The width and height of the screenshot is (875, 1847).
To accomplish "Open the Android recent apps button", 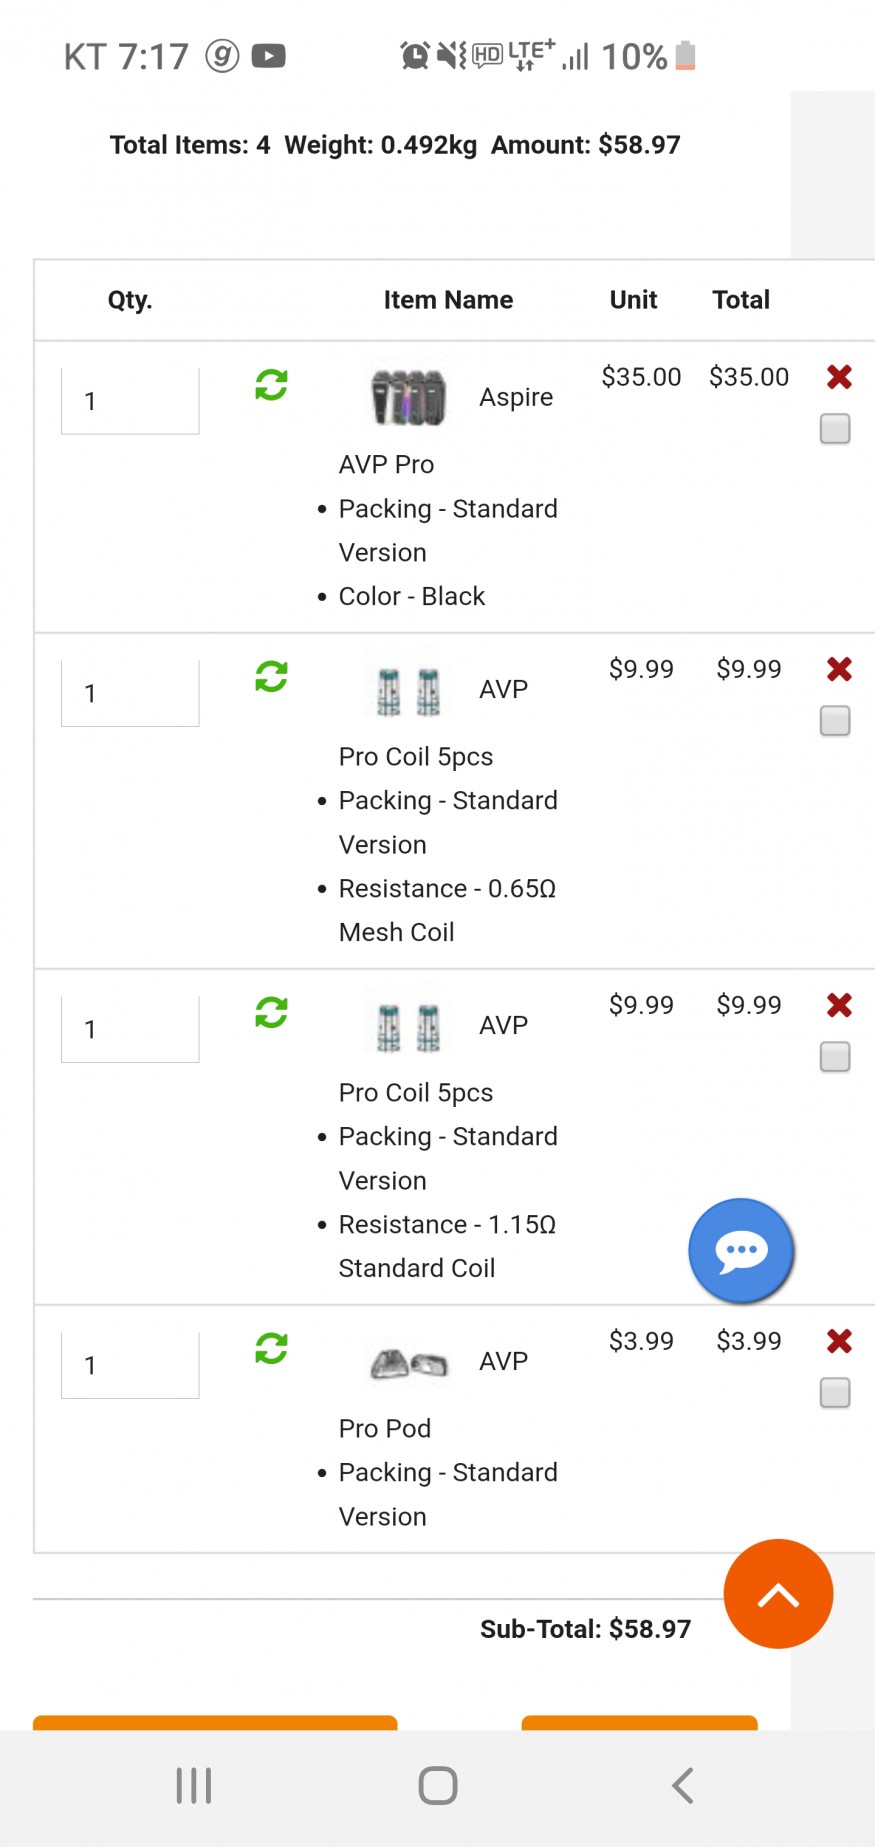I will pyautogui.click(x=194, y=1785).
